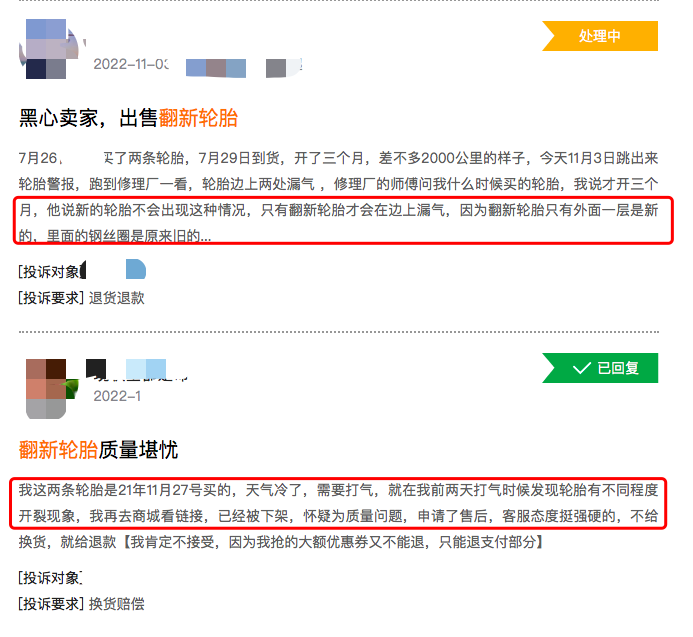Select the orange 处理中 status badge
Screen dimensions: 693x637
[600, 36]
